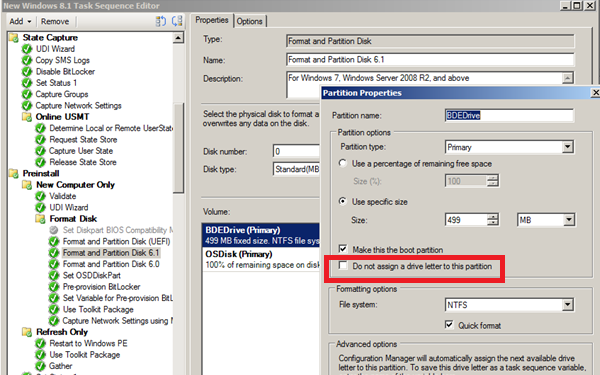Select Determine Local or Remote UserState step

pyautogui.click(x=111, y=128)
